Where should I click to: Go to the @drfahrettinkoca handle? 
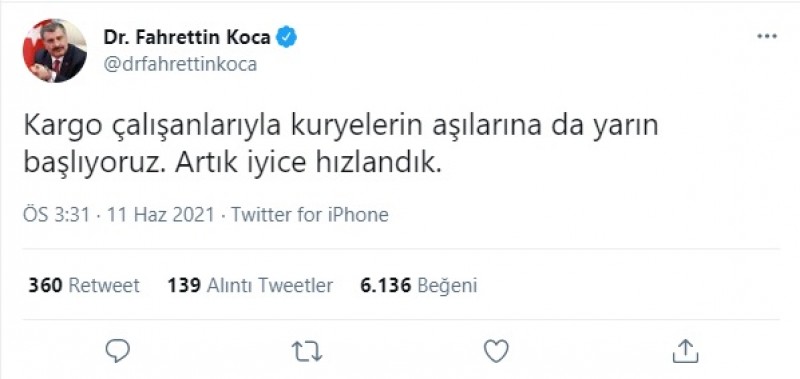[180, 65]
